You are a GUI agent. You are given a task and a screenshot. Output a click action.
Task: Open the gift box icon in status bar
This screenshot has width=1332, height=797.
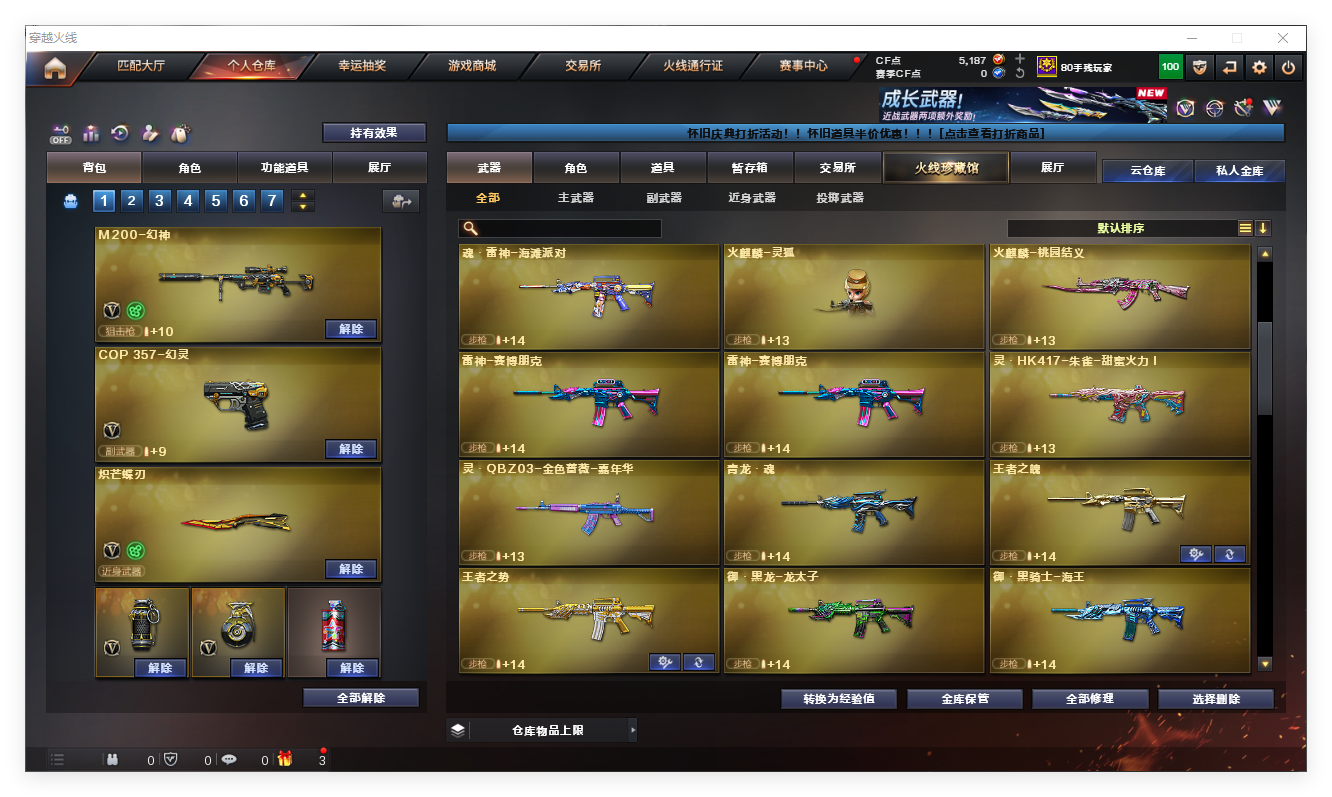285,759
